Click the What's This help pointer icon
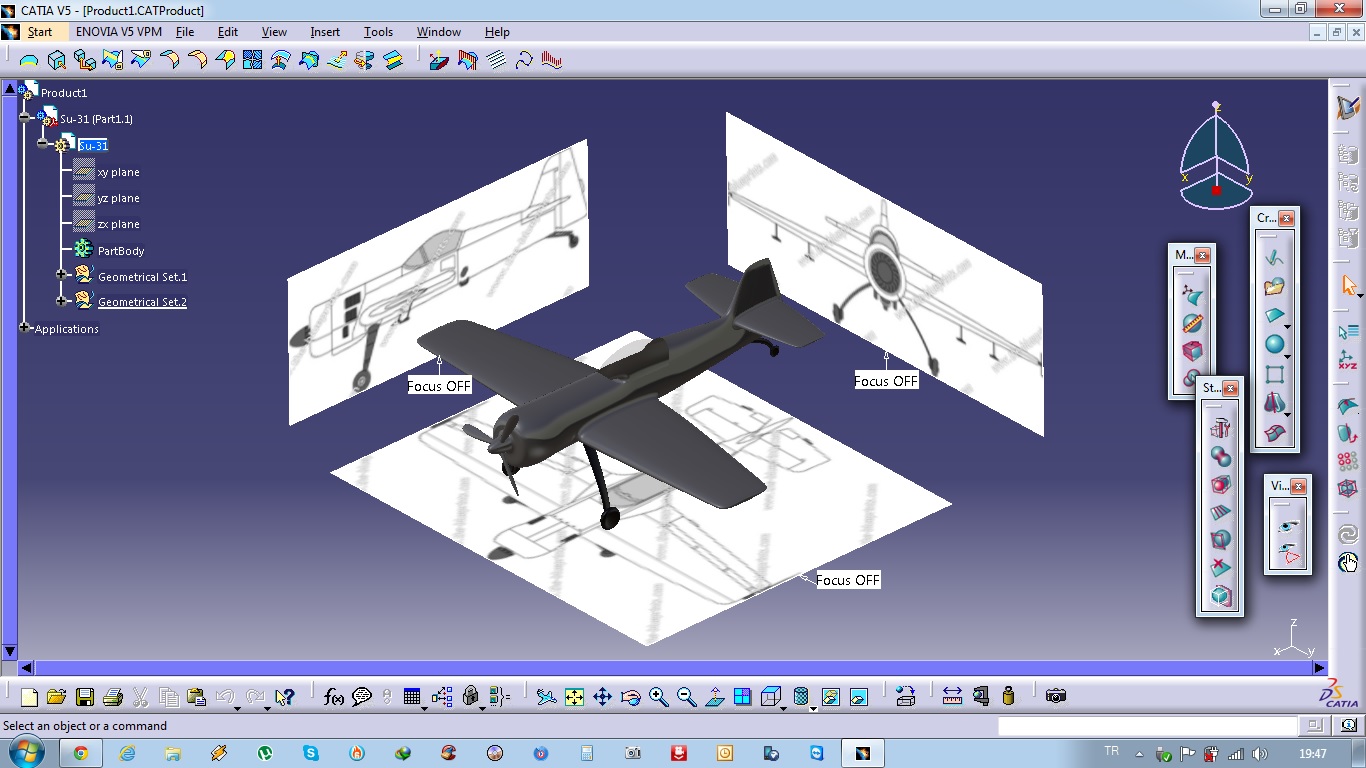Viewport: 1366px width, 768px height. [x=284, y=697]
